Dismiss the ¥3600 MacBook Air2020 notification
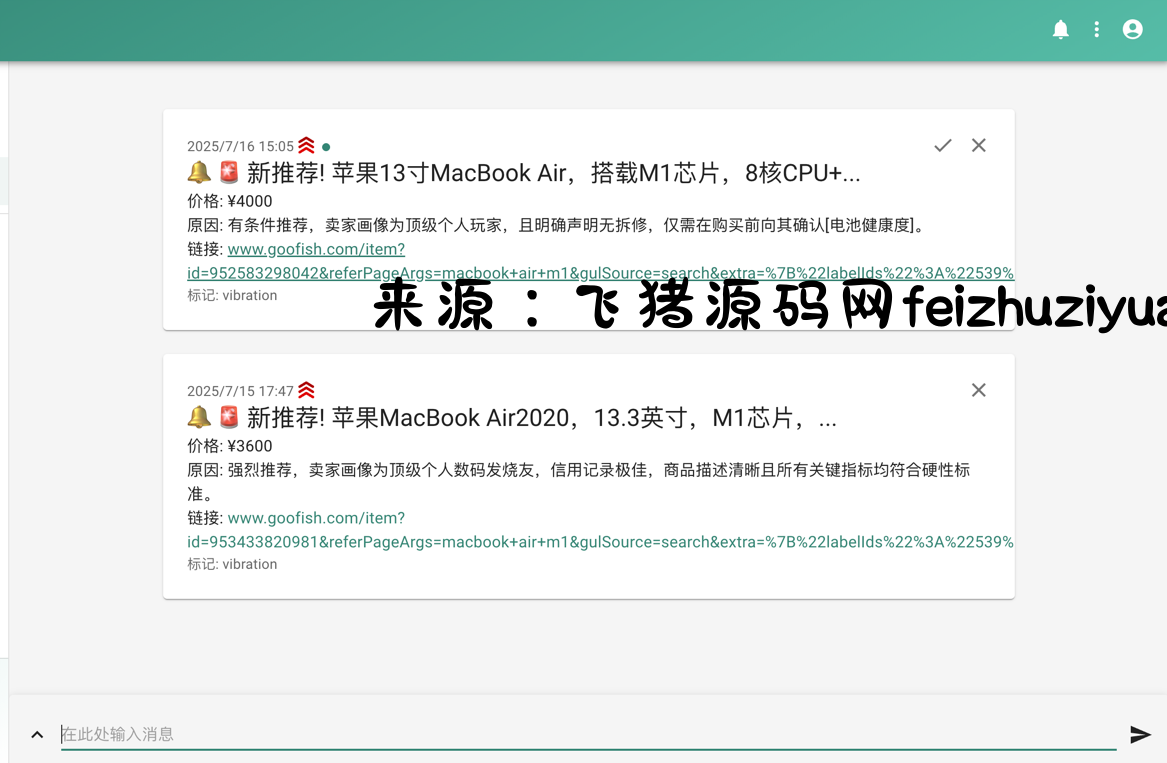Screen dimensions: 1167x763 pyautogui.click(x=979, y=390)
